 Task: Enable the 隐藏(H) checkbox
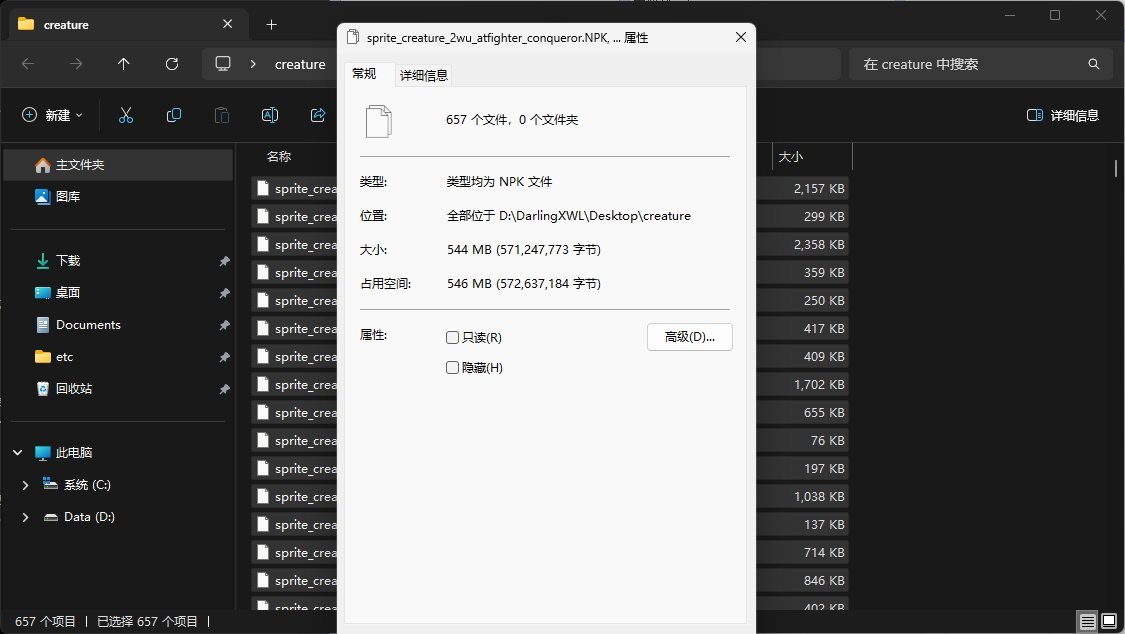[452, 367]
